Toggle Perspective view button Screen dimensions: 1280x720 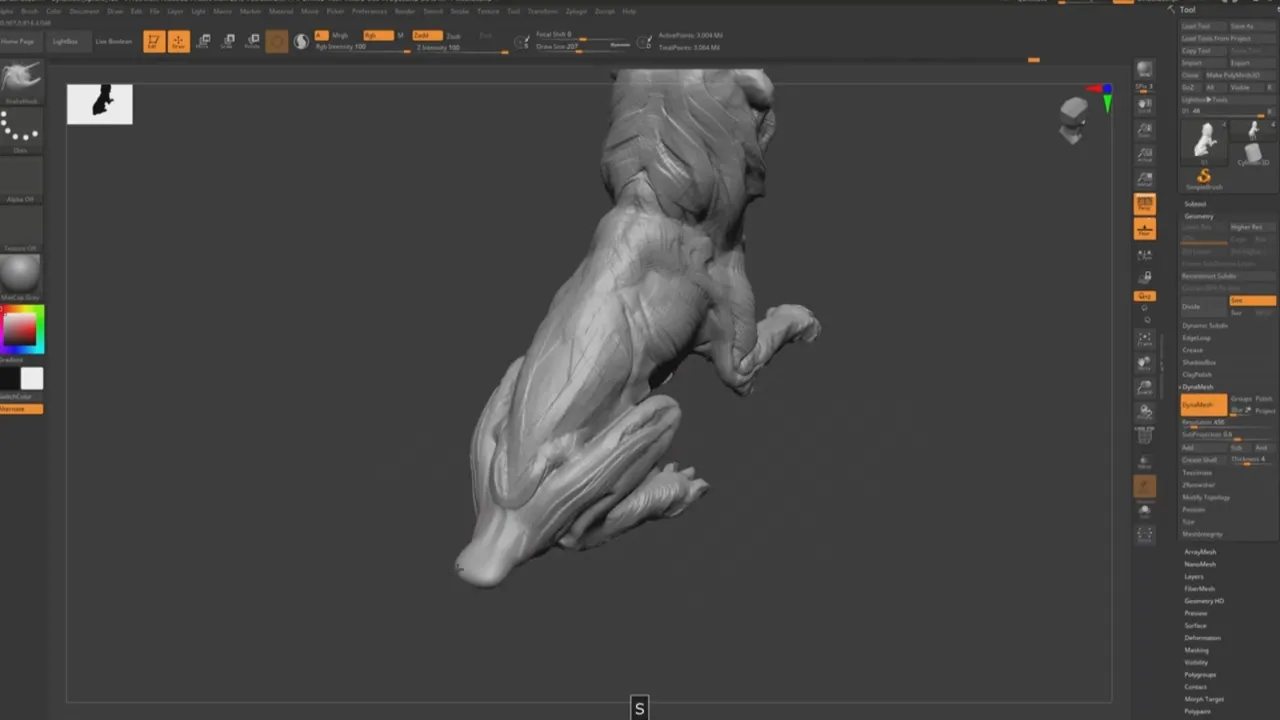(1144, 204)
